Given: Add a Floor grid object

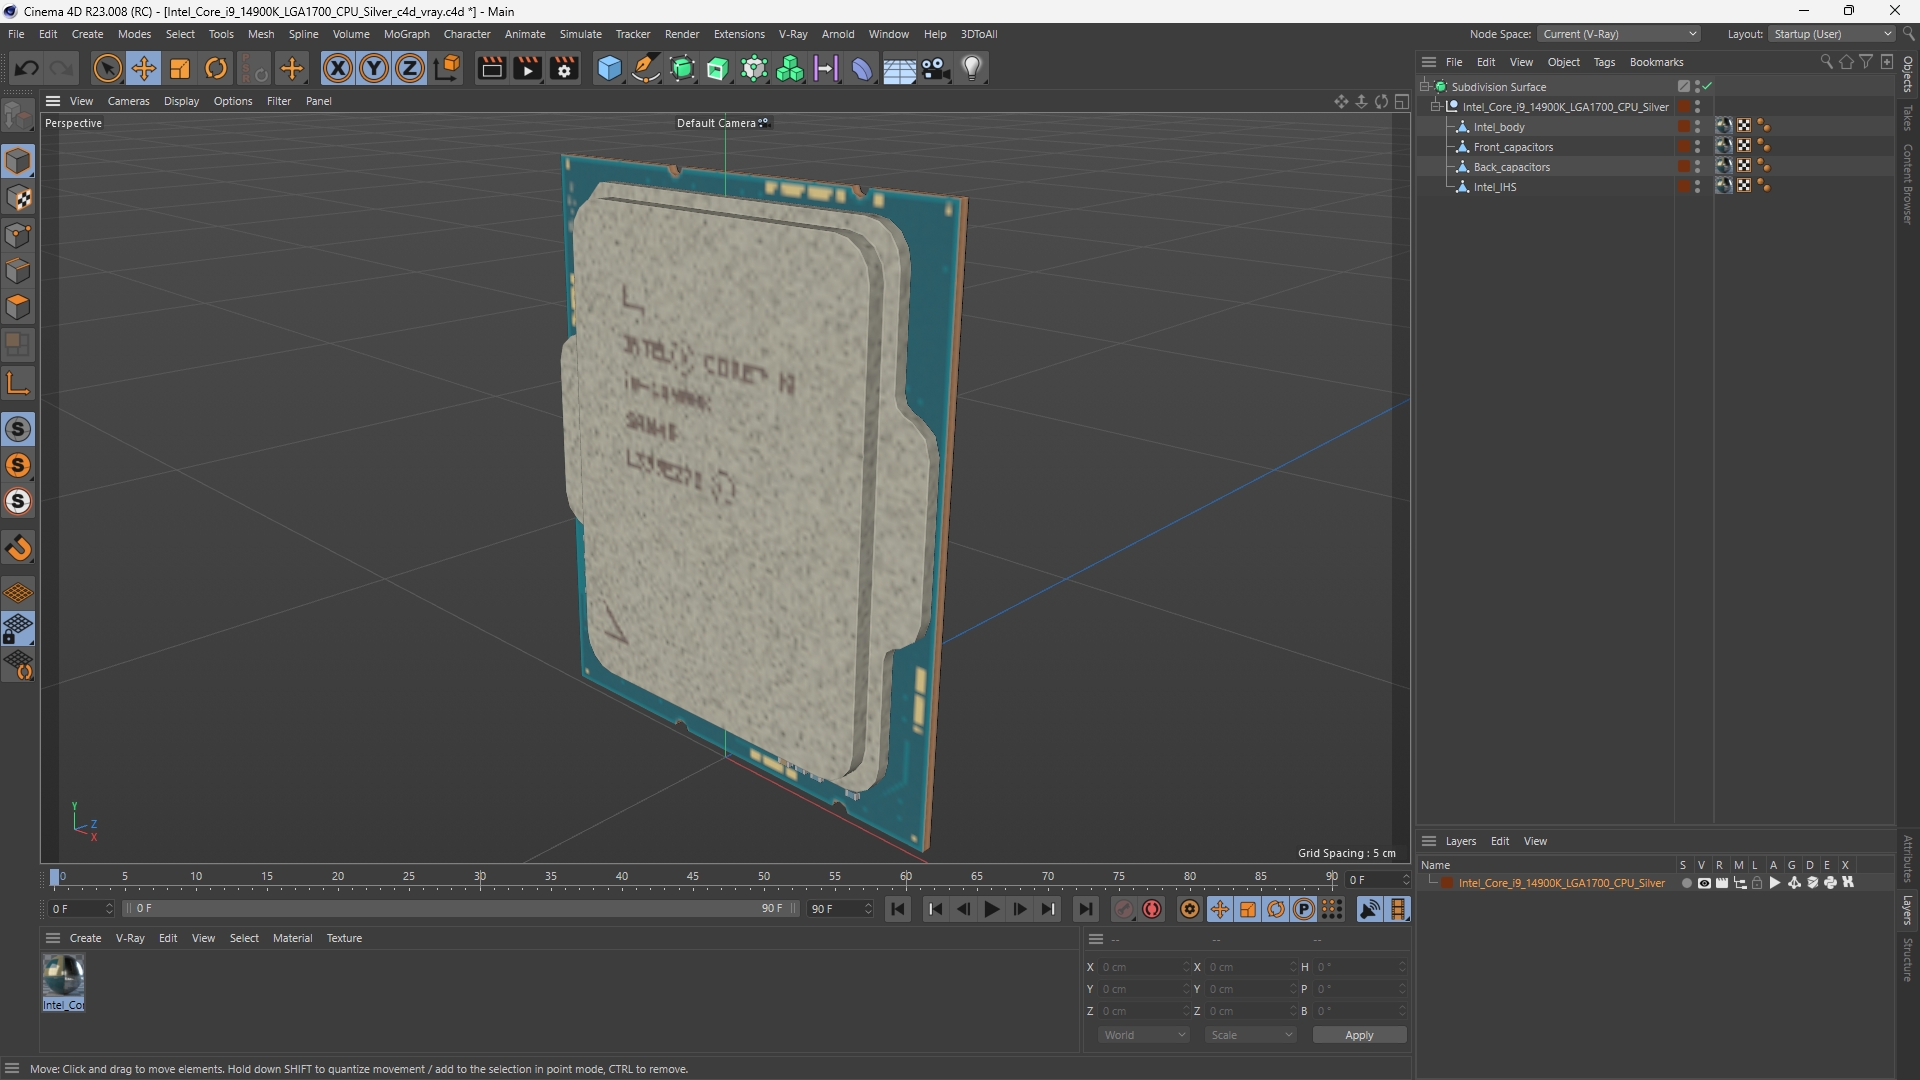Looking at the screenshot, I should coord(899,68).
